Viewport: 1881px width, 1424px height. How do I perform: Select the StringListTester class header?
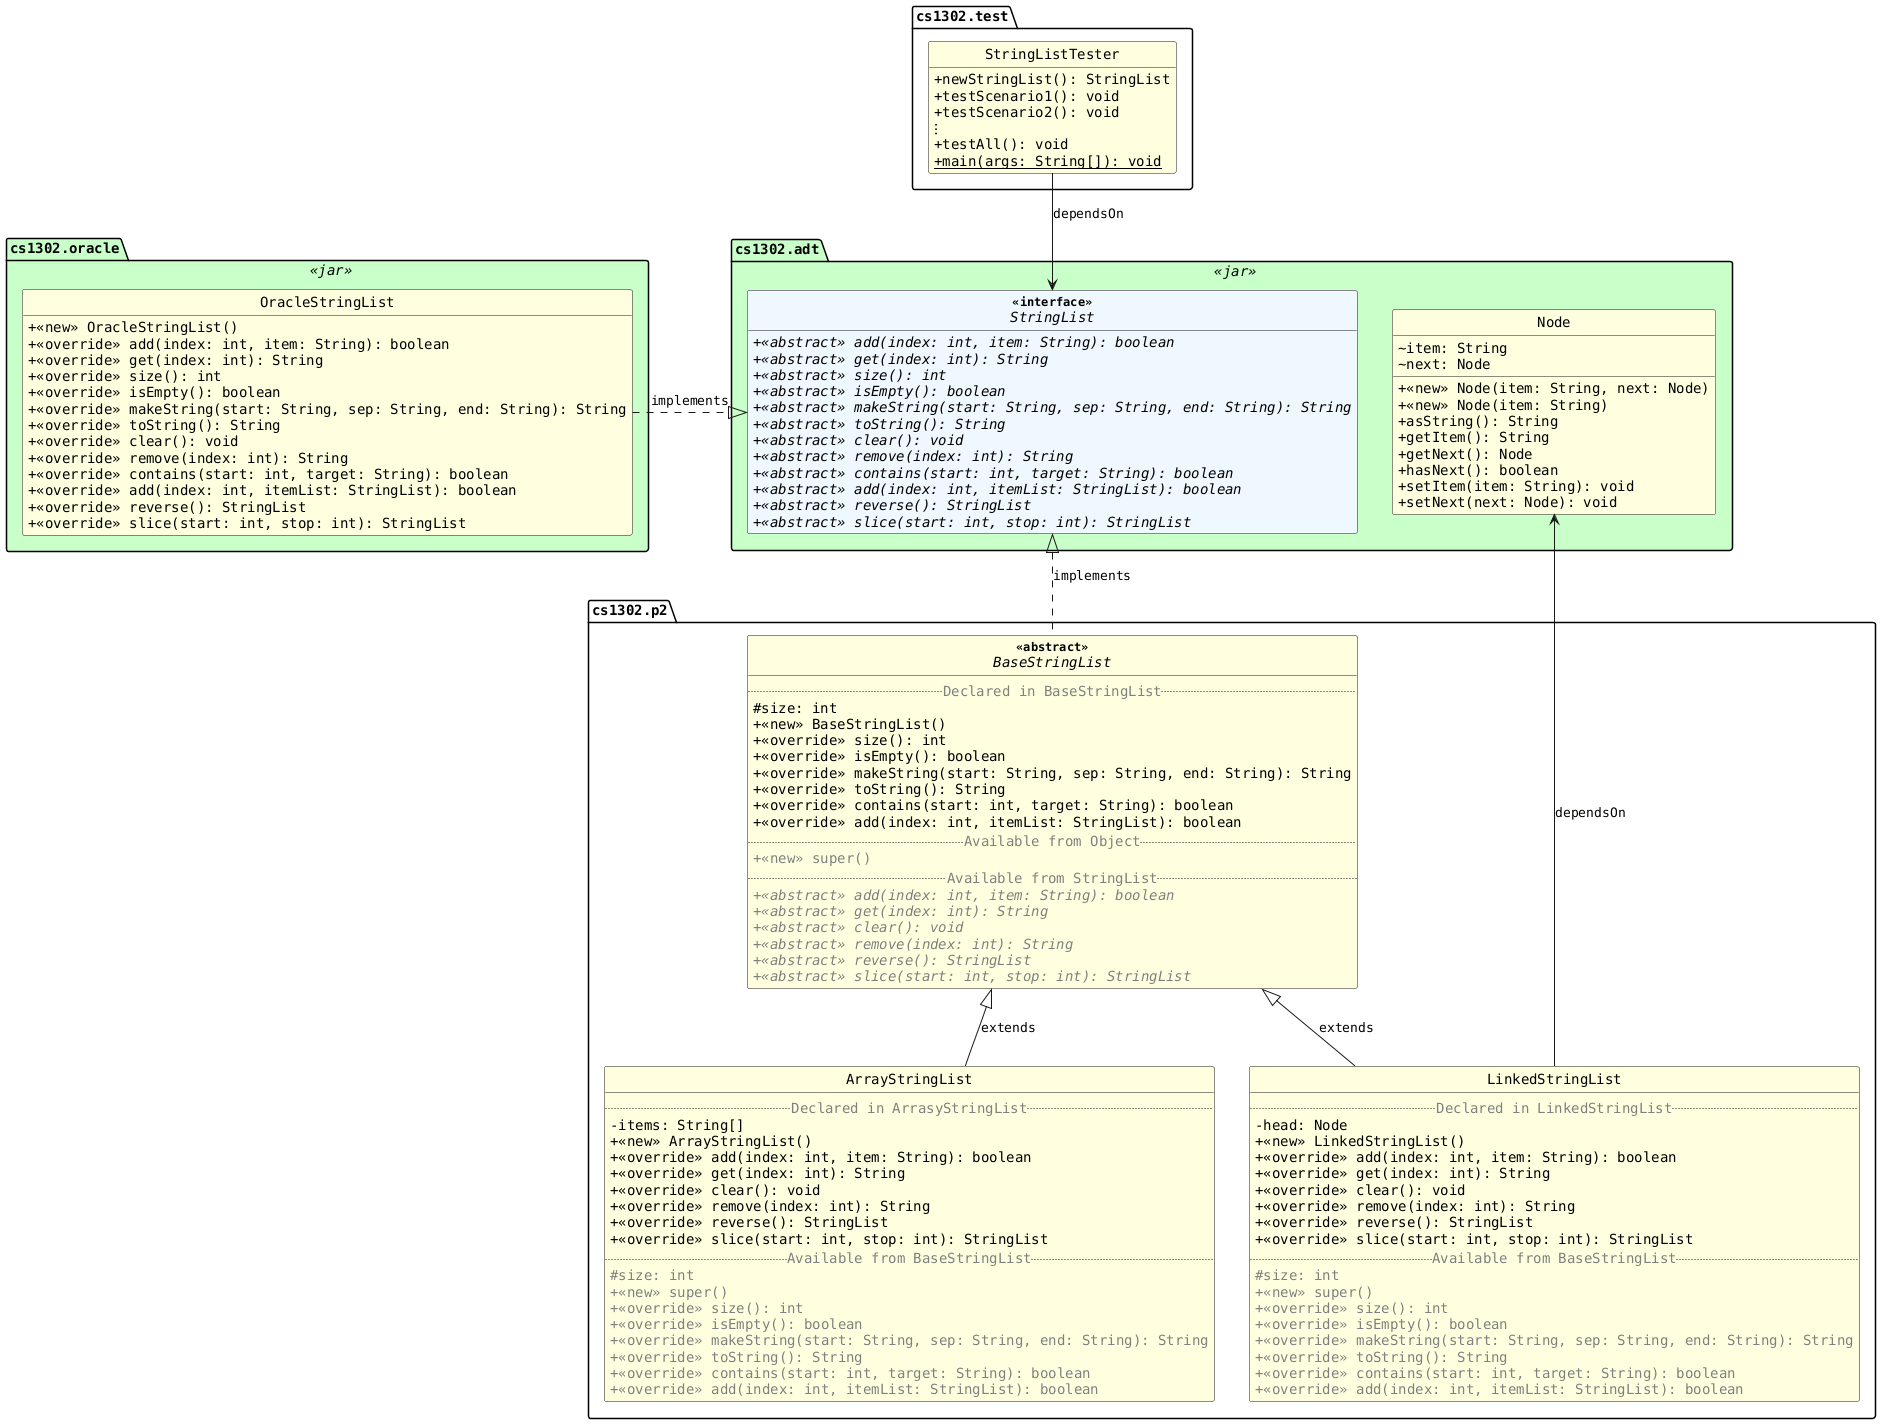coord(1052,54)
